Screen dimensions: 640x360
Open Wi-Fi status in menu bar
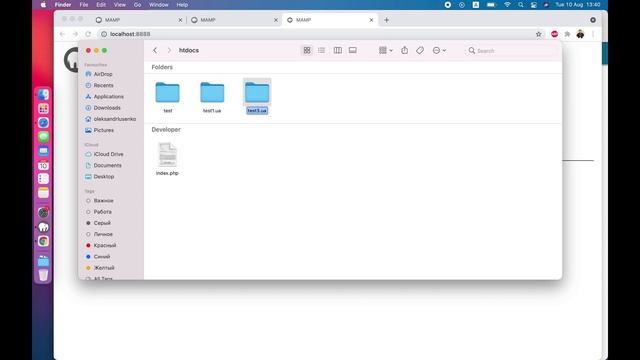tap(507, 5)
